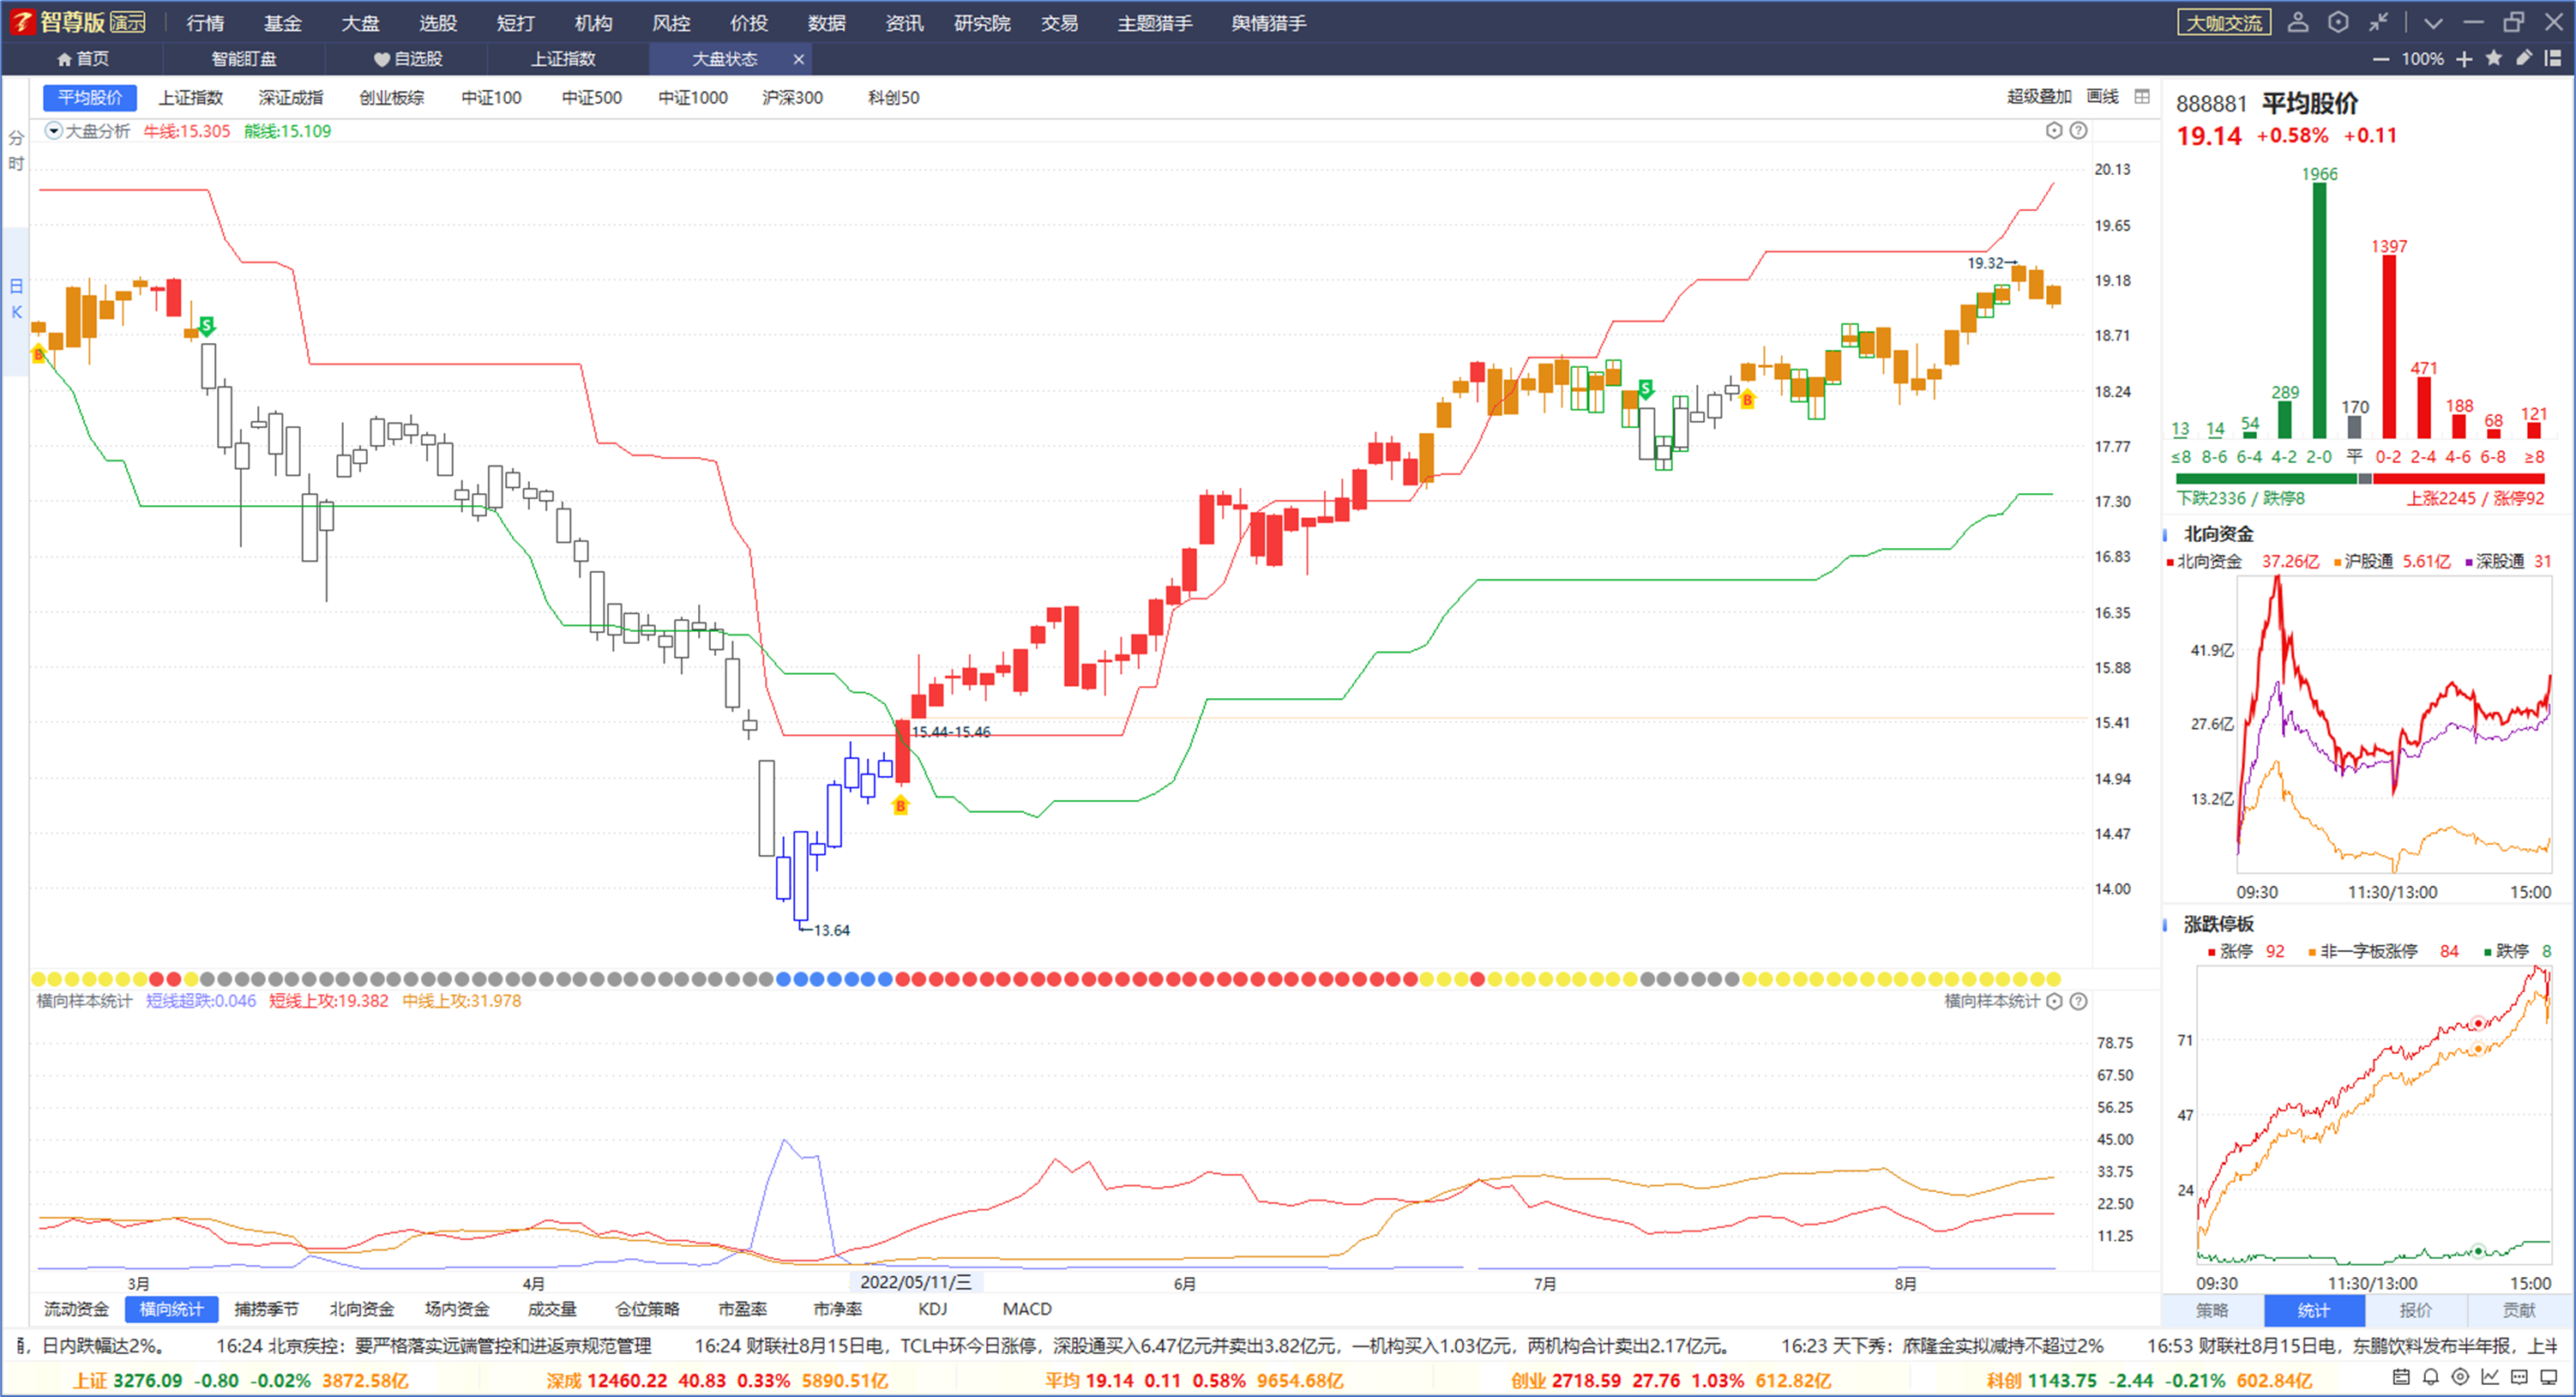This screenshot has width=2576, height=1397.
Task: Click the red 1397 distribution bar
Action: tap(2389, 347)
